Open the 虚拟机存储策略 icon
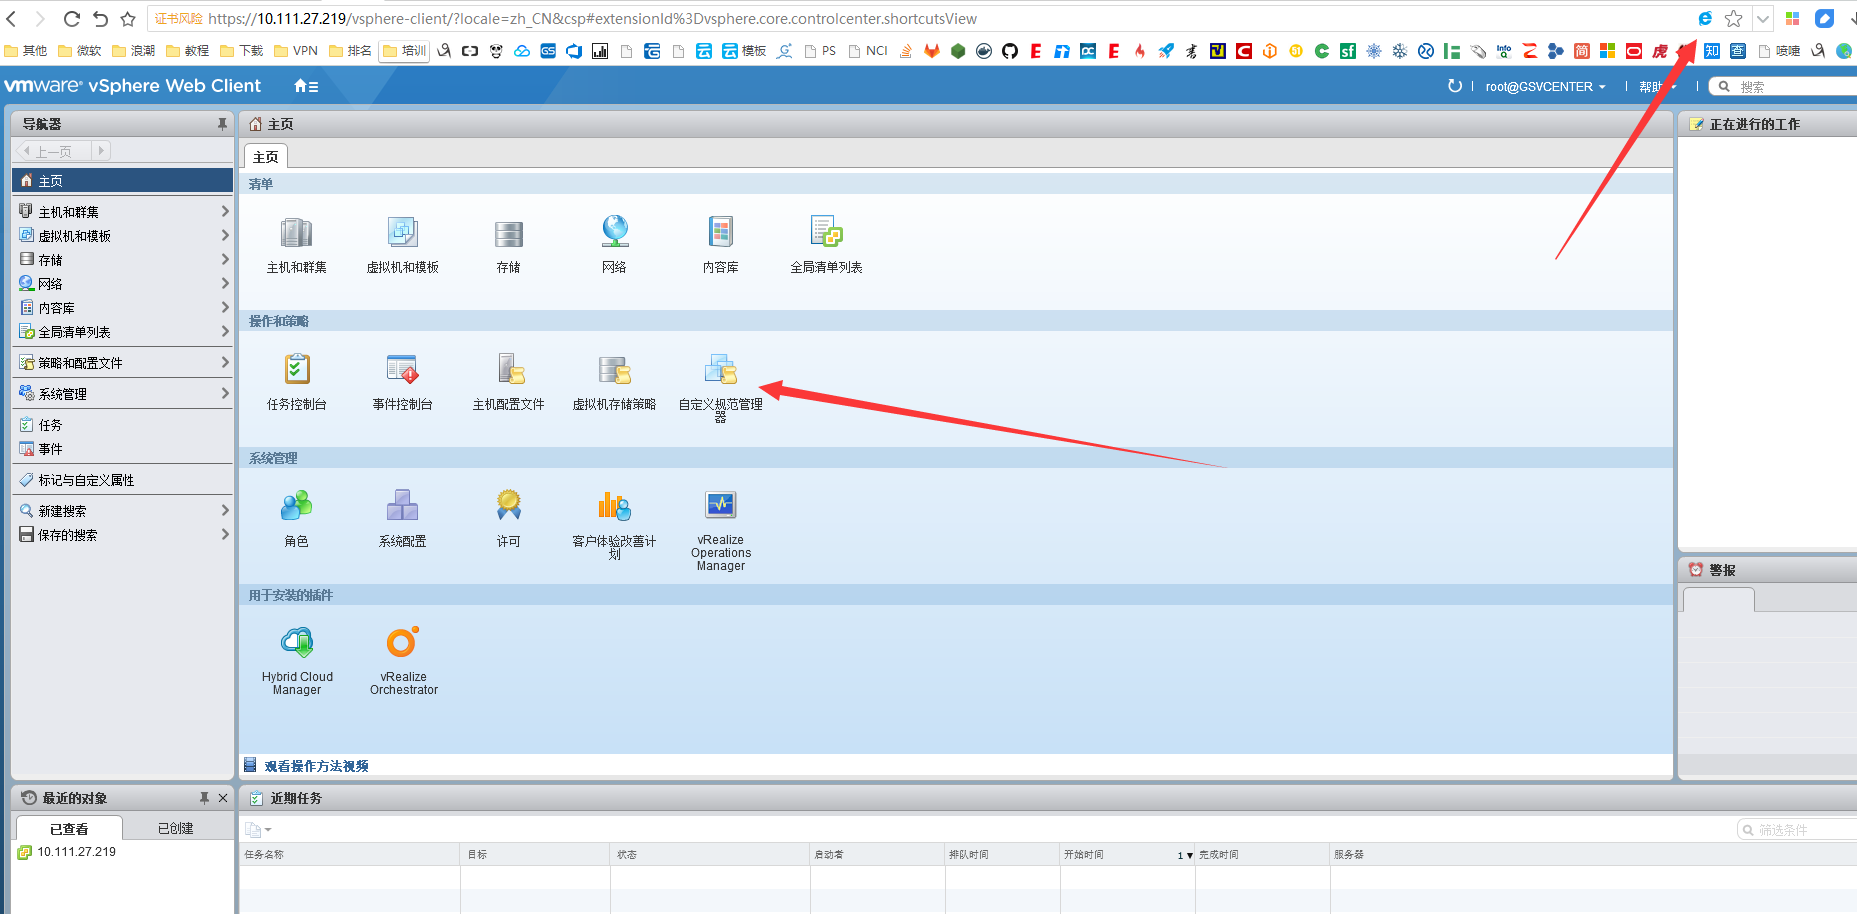Screen dimensions: 1857x914 click(615, 370)
